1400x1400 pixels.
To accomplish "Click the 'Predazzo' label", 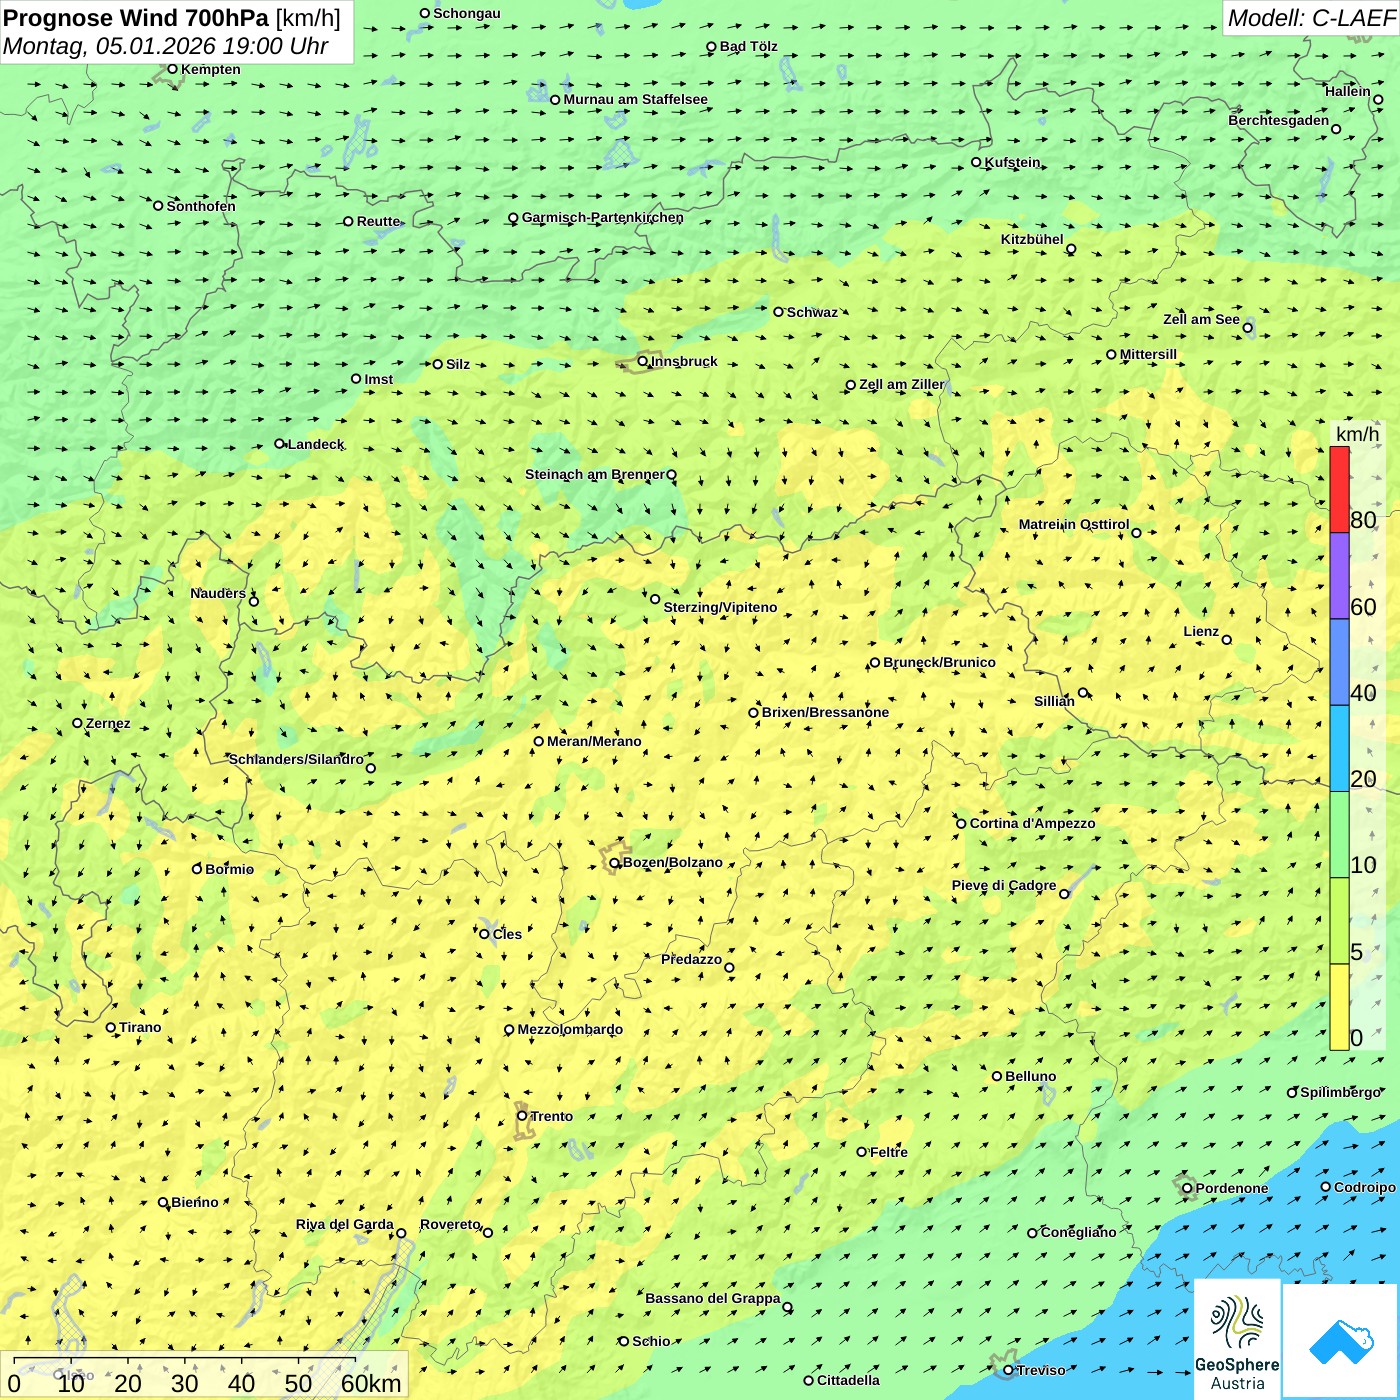I will point(691,959).
